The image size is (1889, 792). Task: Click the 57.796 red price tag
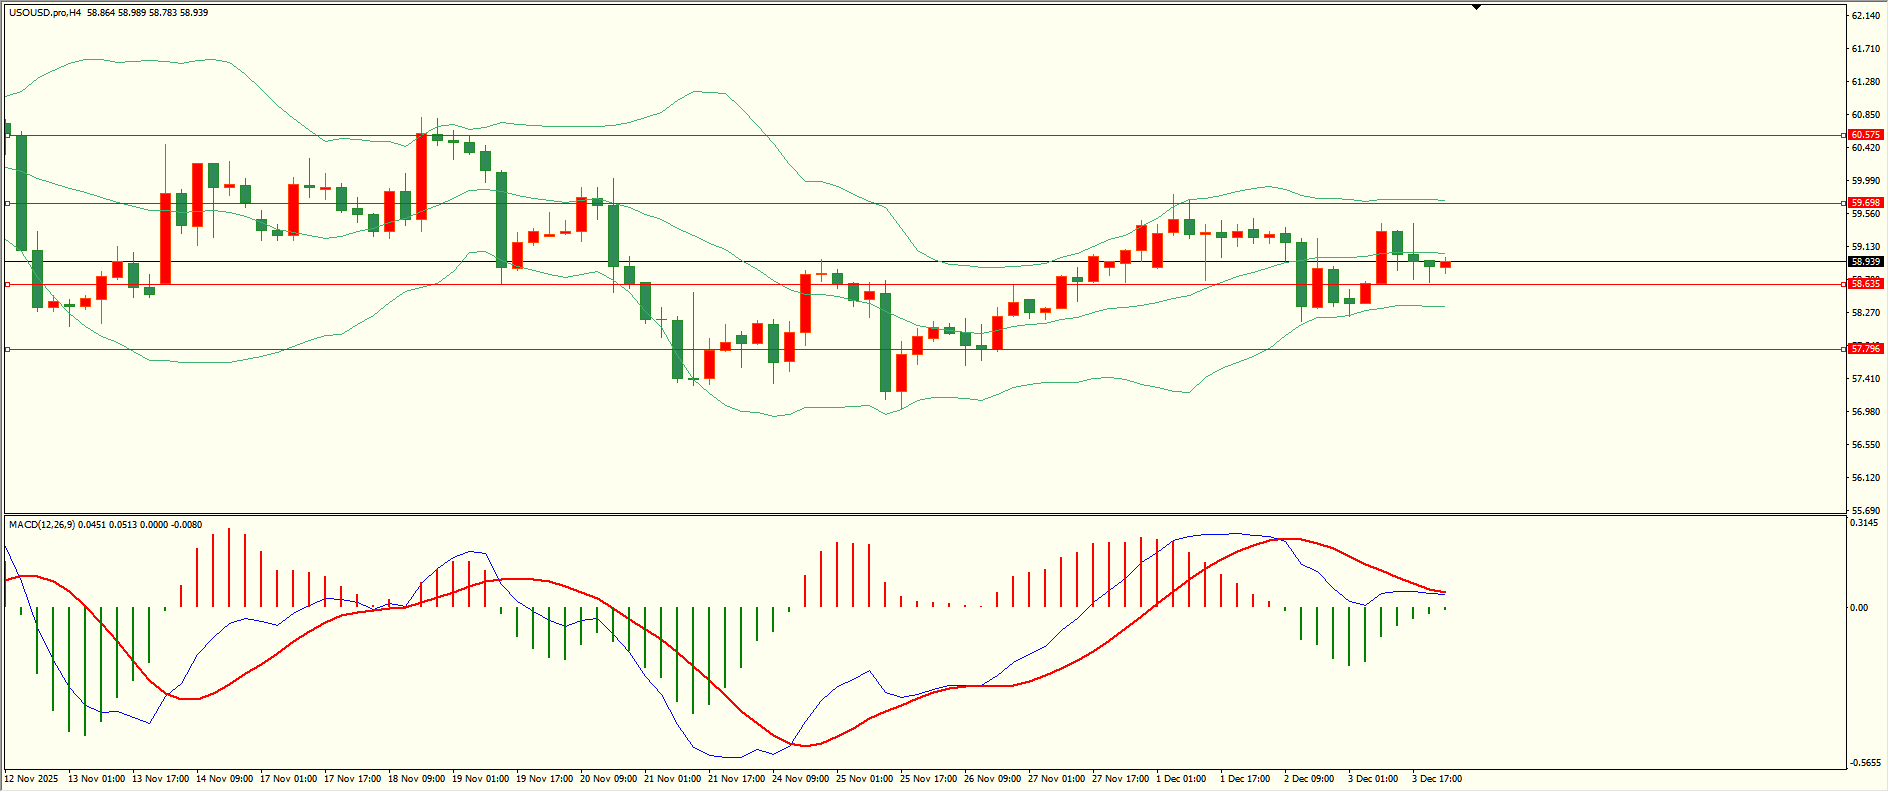point(1865,349)
